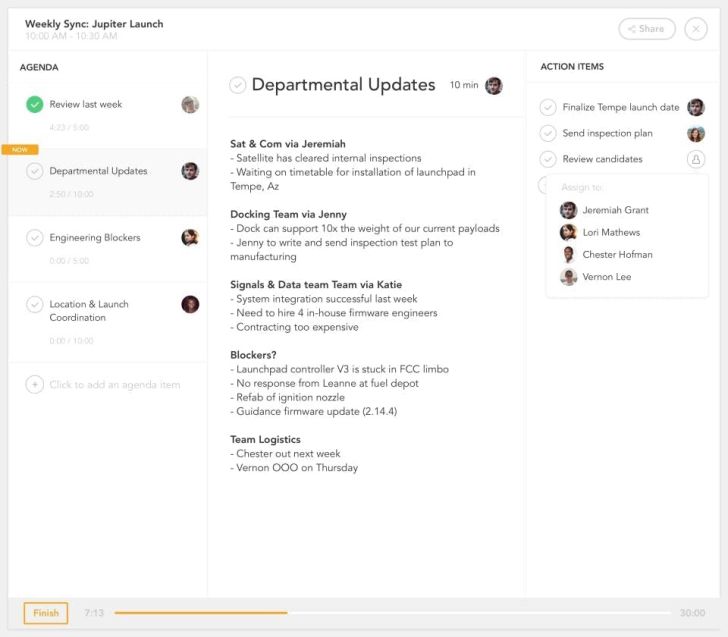Click the 10:00 AM - 10:30 AM time
This screenshot has height=637, width=728.
(71, 36)
